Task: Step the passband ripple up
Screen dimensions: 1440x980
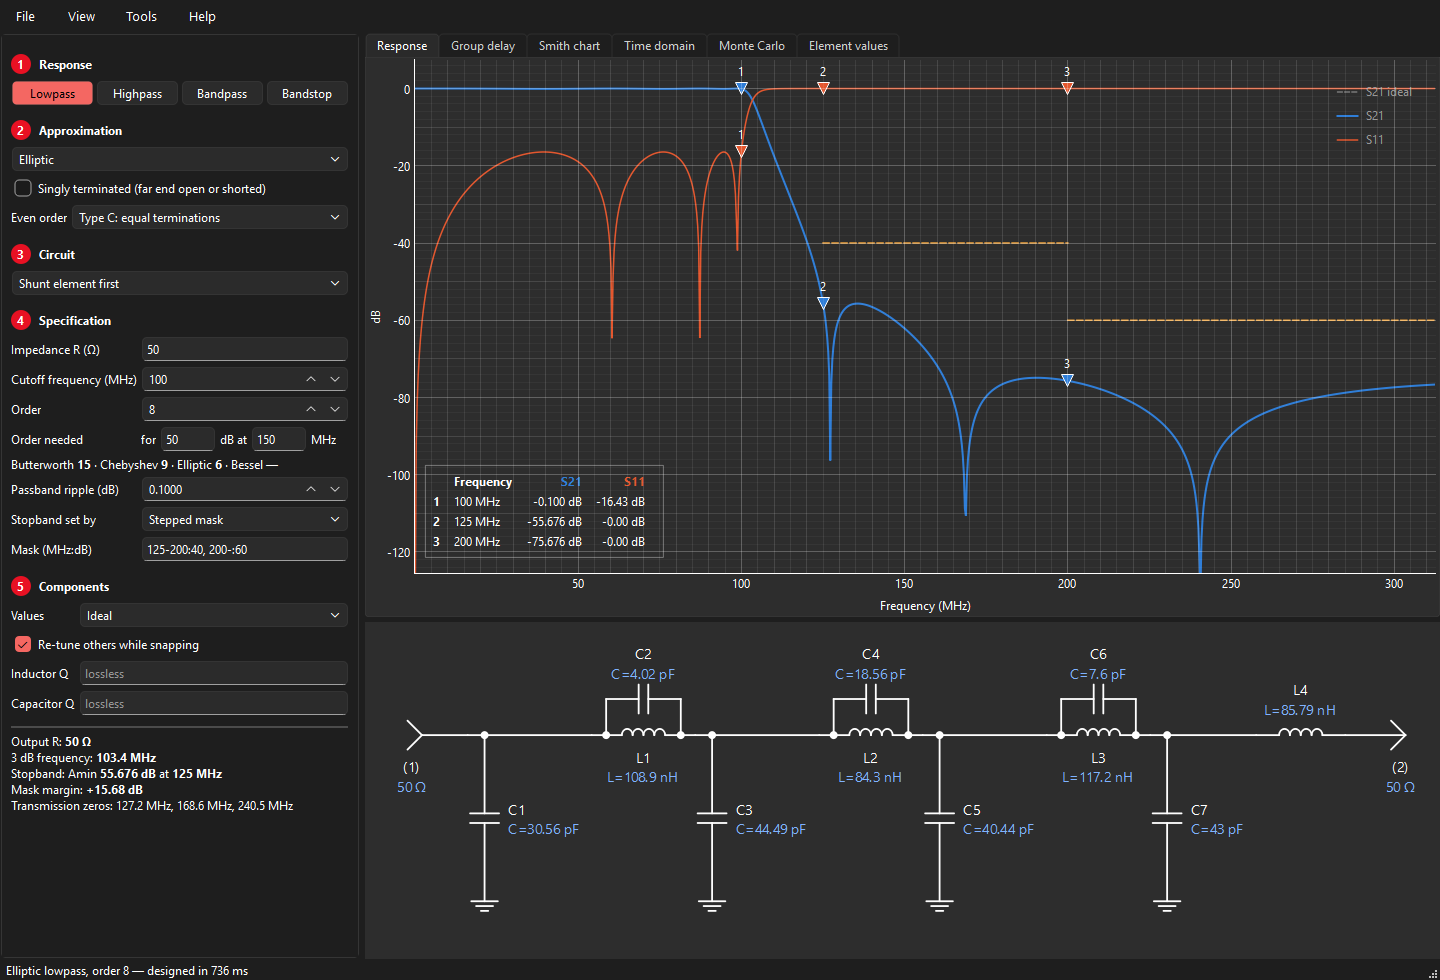Action: pos(311,490)
